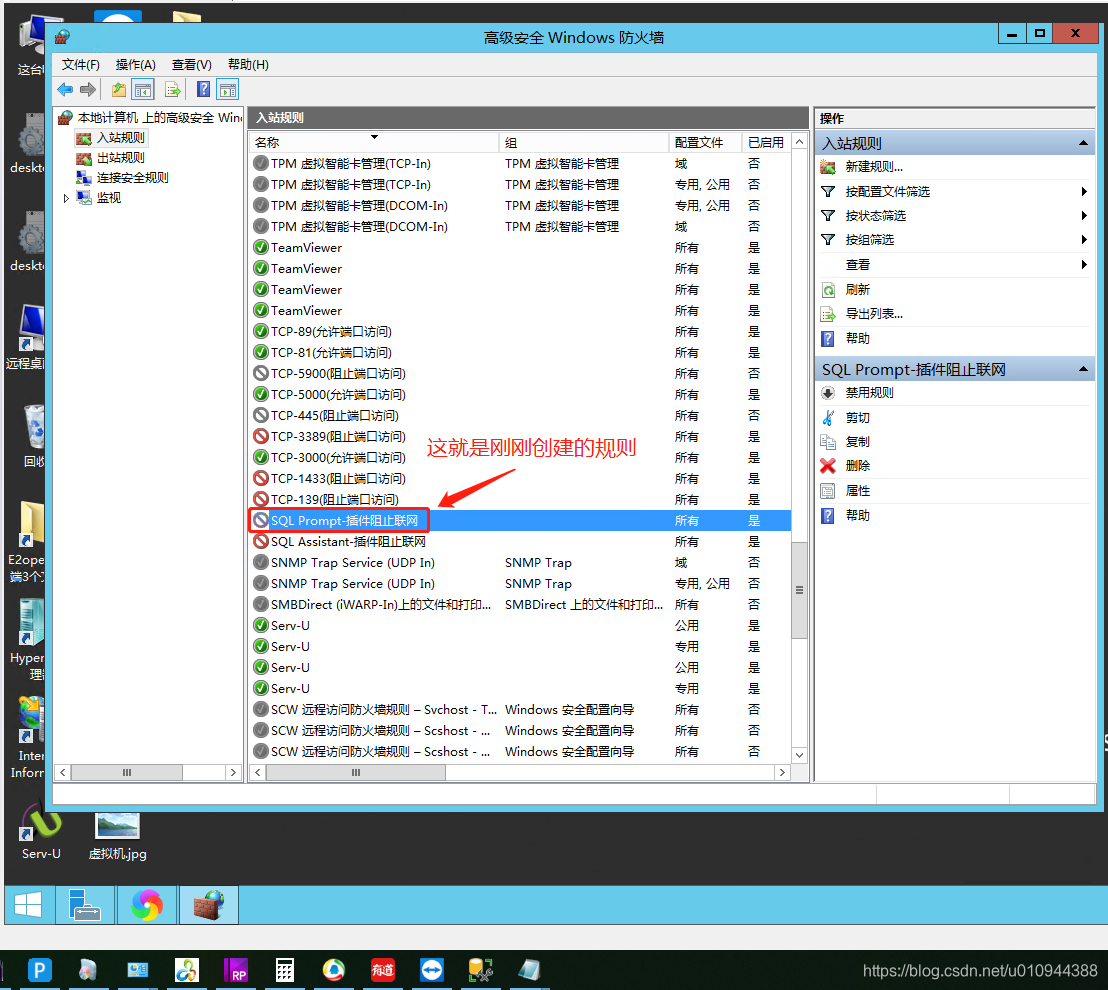This screenshot has height=990, width=1108.
Task: Expand 按状态筛选 submenu arrow
Action: pos(1084,216)
